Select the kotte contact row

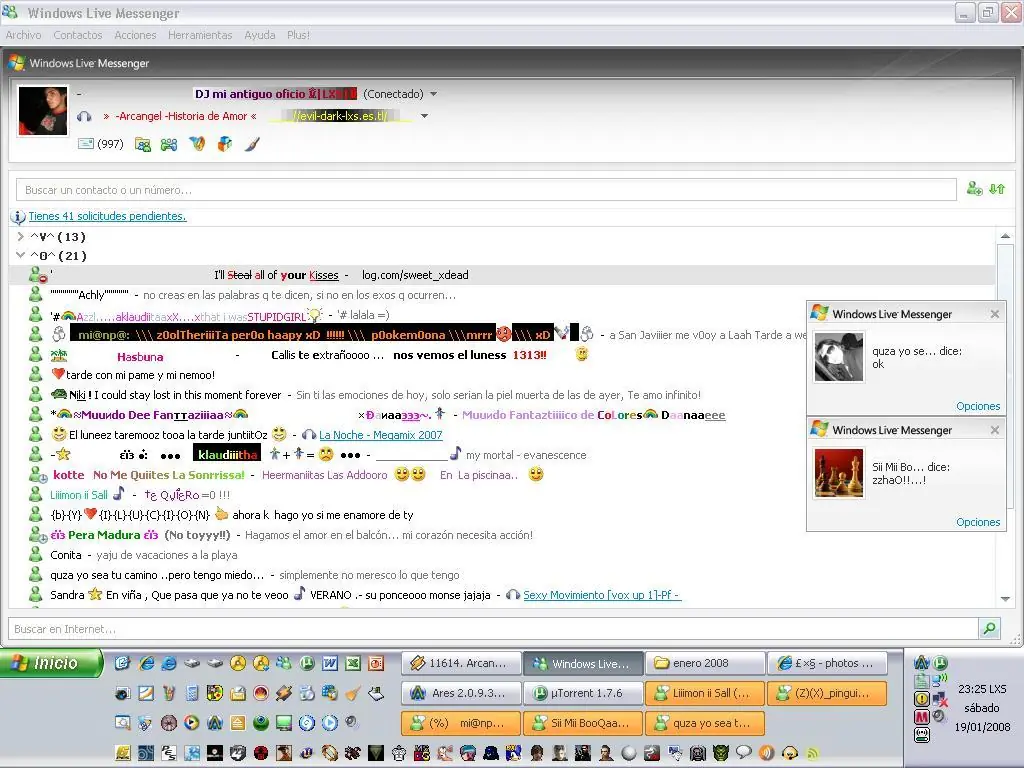(409, 475)
